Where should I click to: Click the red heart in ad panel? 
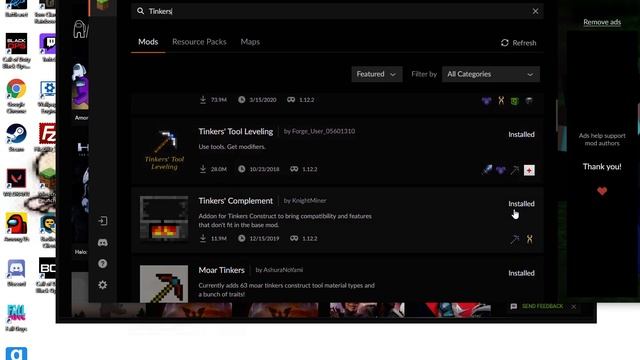click(602, 191)
